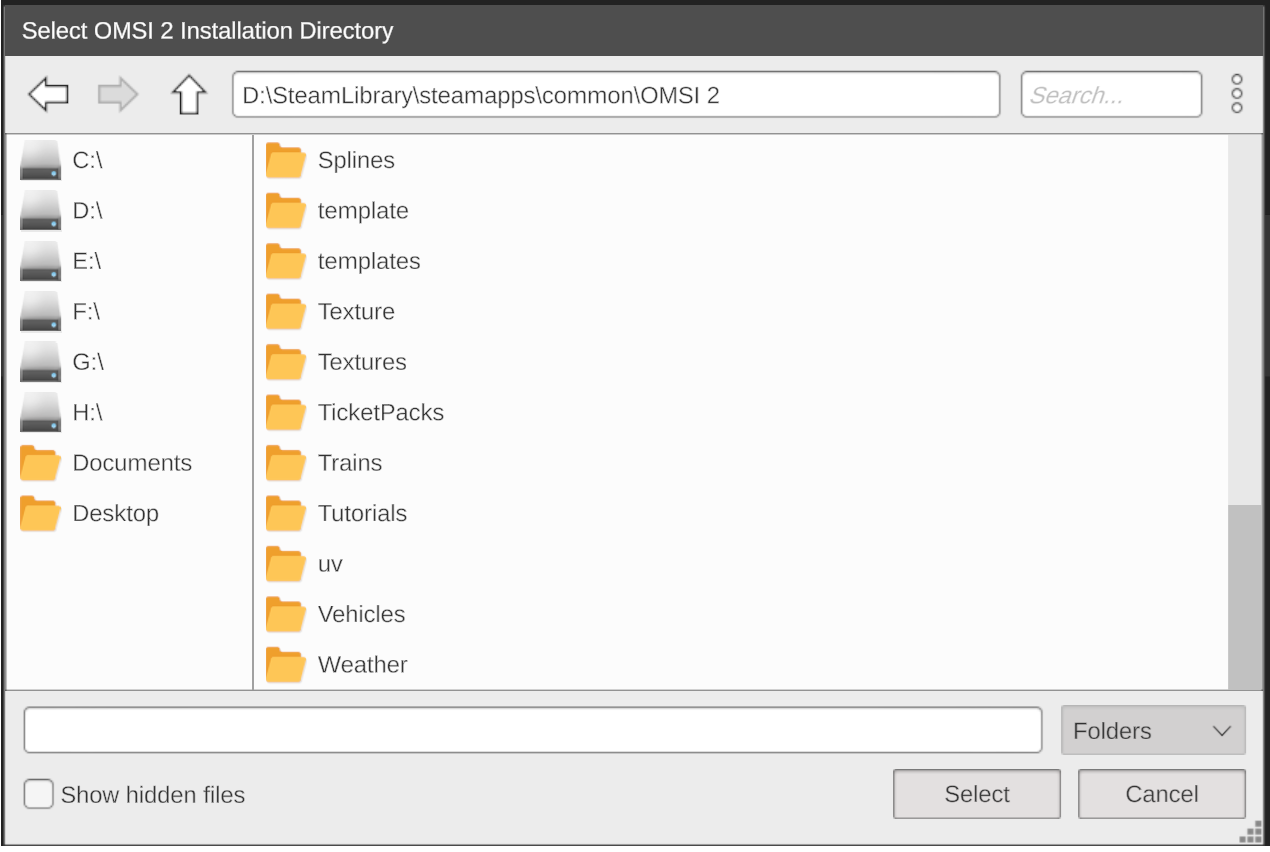This screenshot has height=852, width=1270.
Task: Select the D:\ drive icon
Action: (x=41, y=210)
